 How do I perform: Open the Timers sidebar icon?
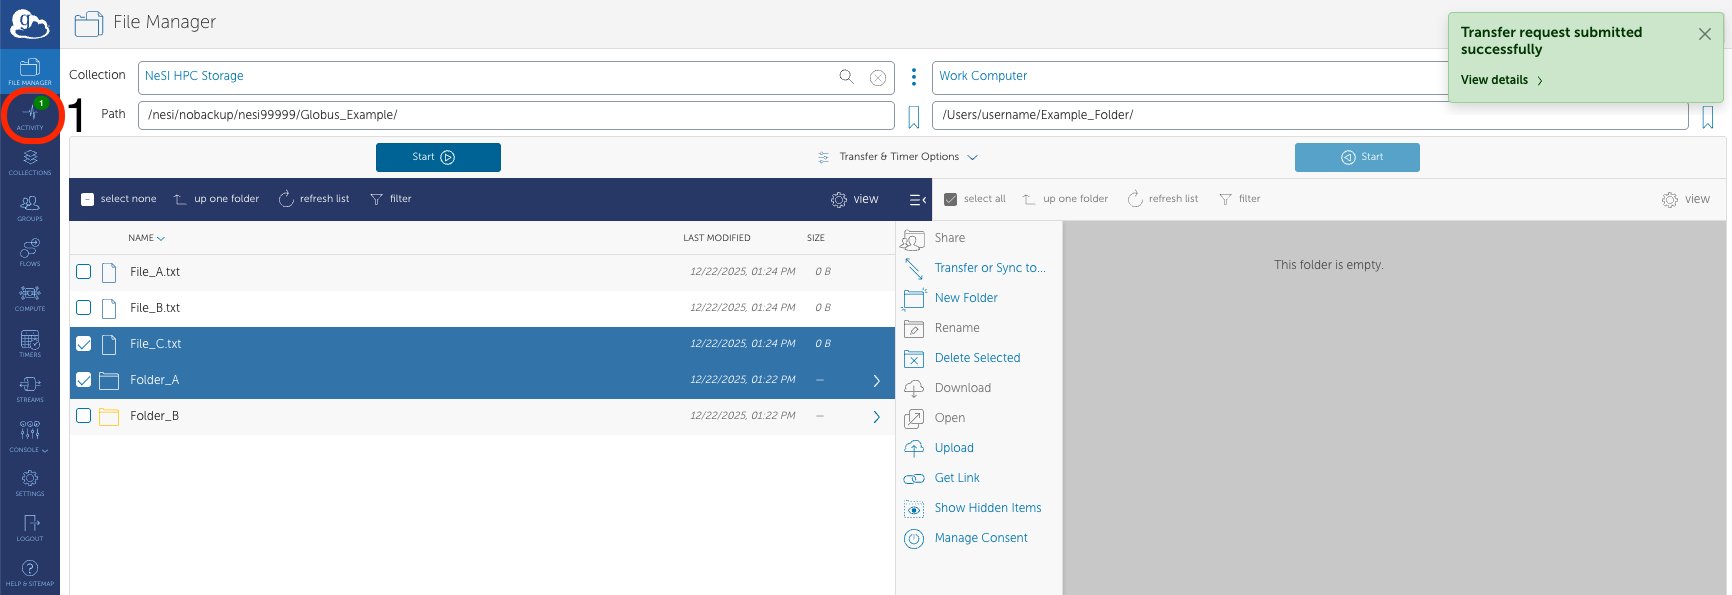30,343
